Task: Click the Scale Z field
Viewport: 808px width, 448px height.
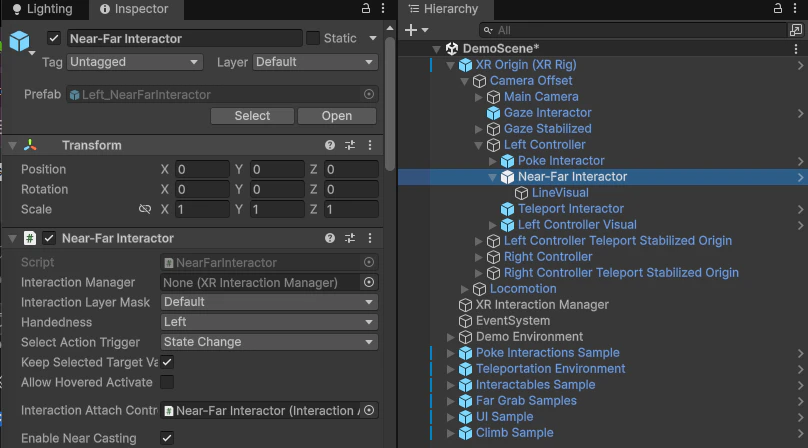Action: coord(351,210)
